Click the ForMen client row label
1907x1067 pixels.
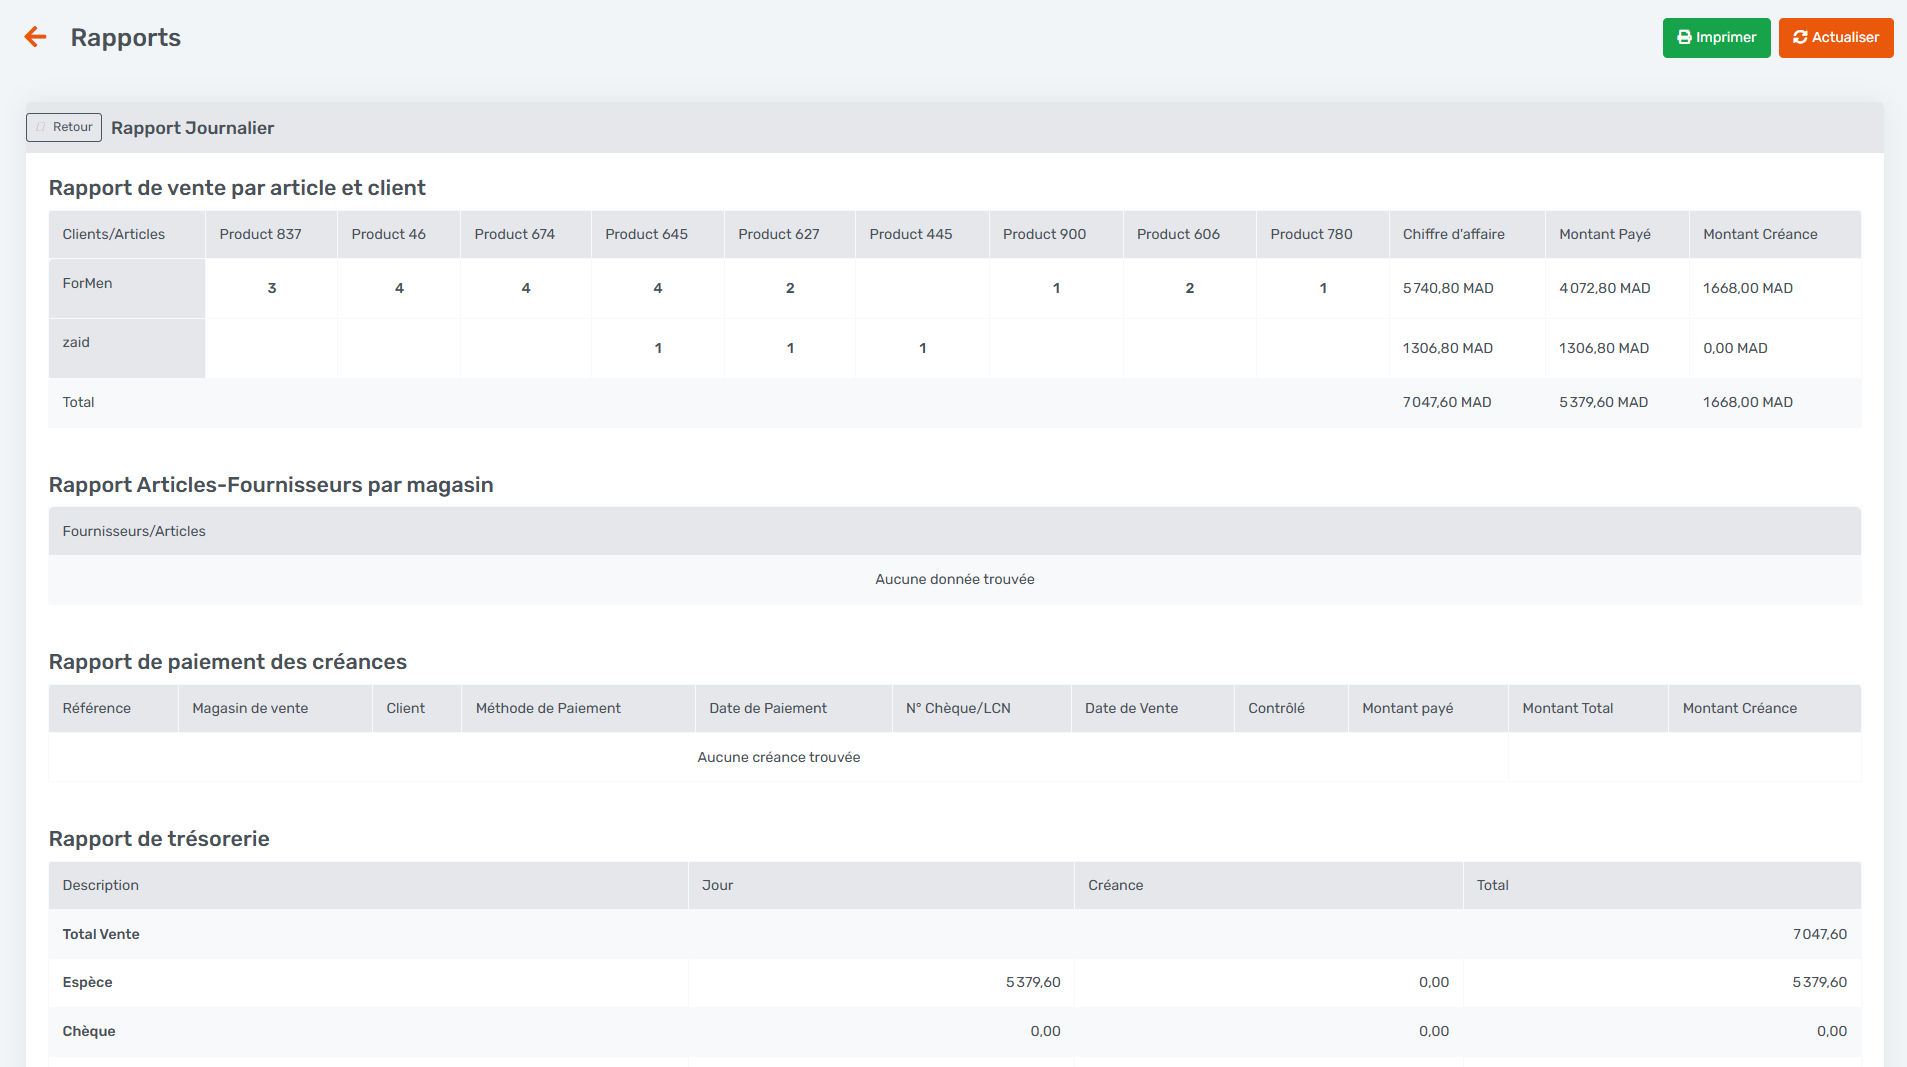pos(87,284)
